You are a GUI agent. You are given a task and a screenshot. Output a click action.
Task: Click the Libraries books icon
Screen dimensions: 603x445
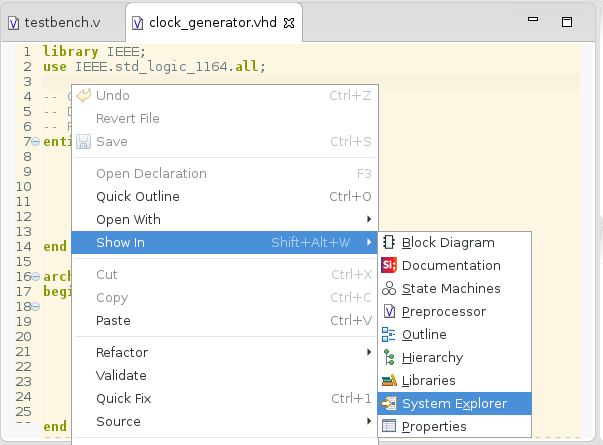(x=389, y=380)
